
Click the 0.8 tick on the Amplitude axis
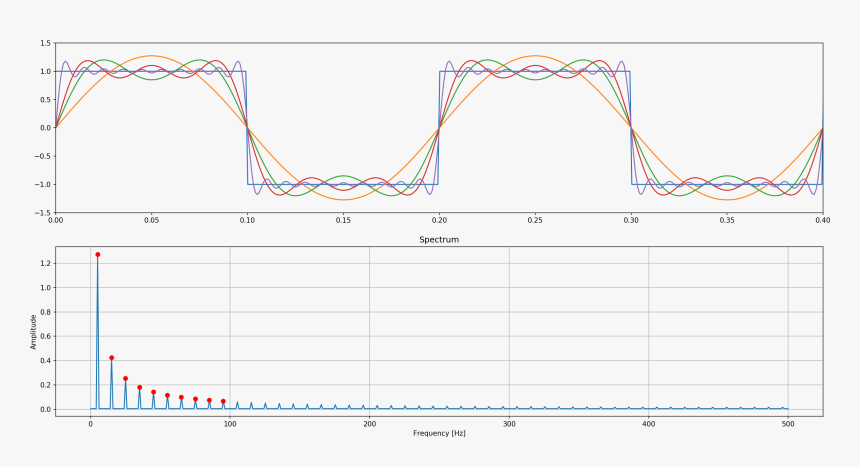(46, 312)
